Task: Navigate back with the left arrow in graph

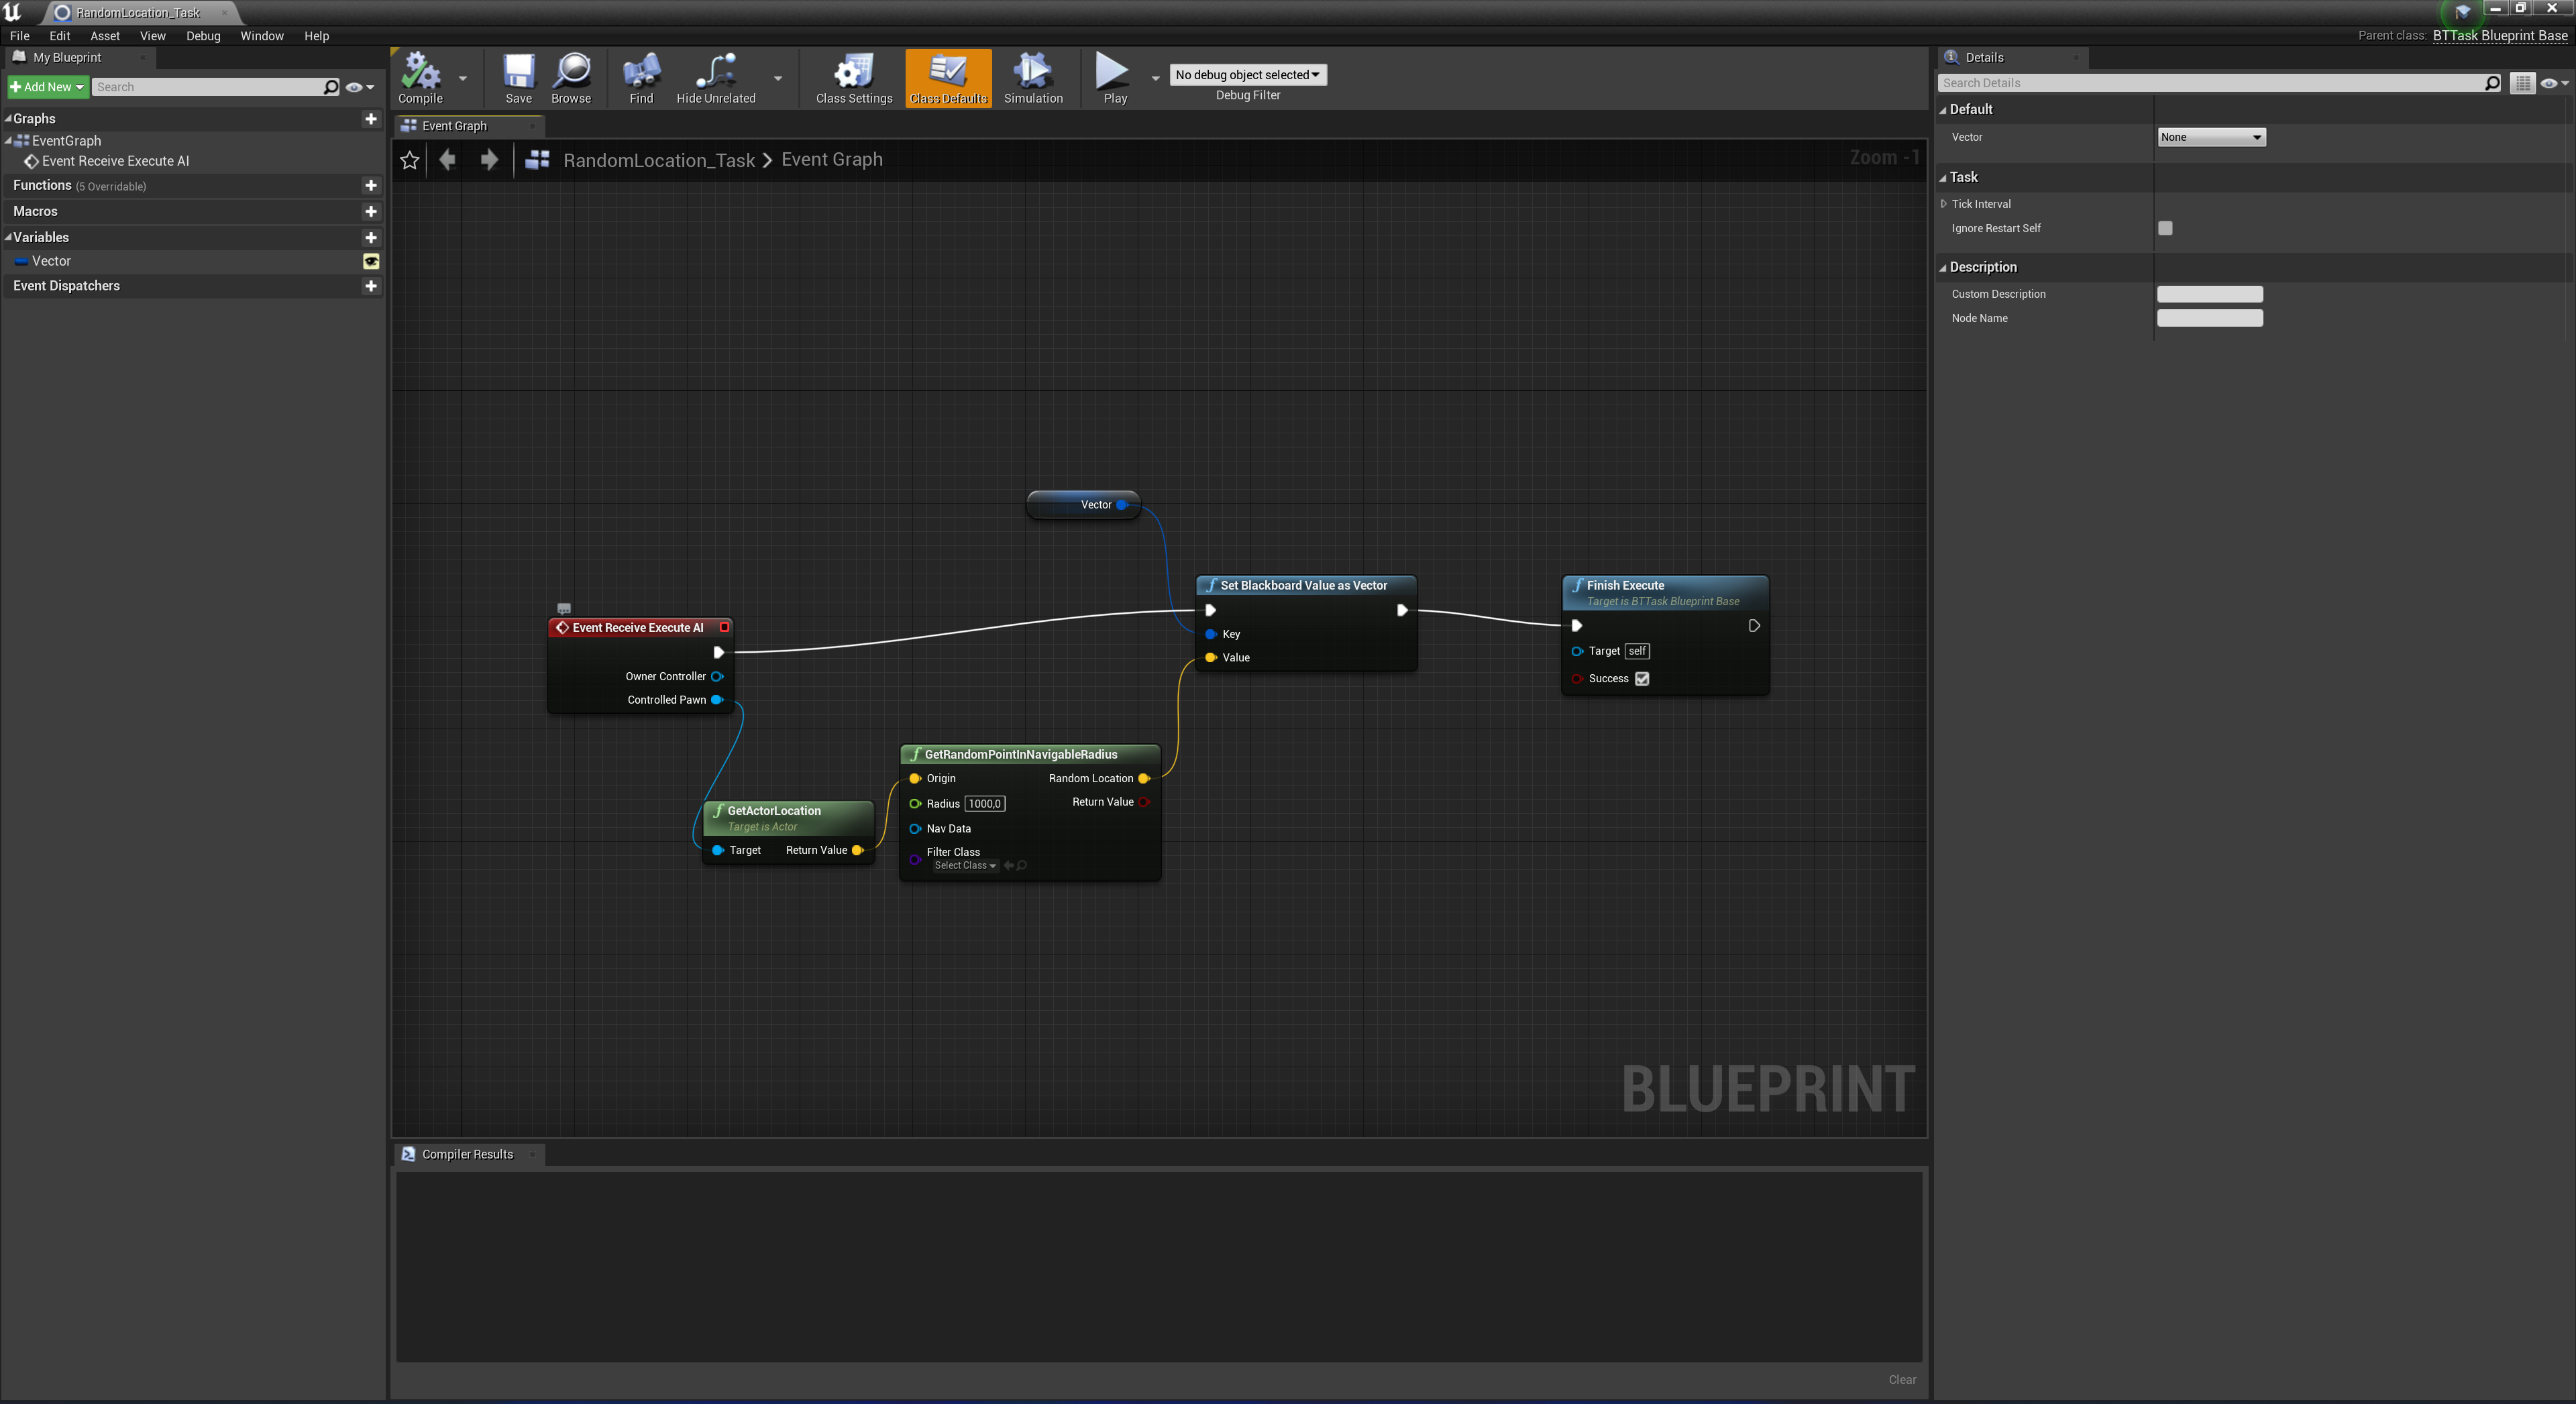Action: (x=447, y=160)
